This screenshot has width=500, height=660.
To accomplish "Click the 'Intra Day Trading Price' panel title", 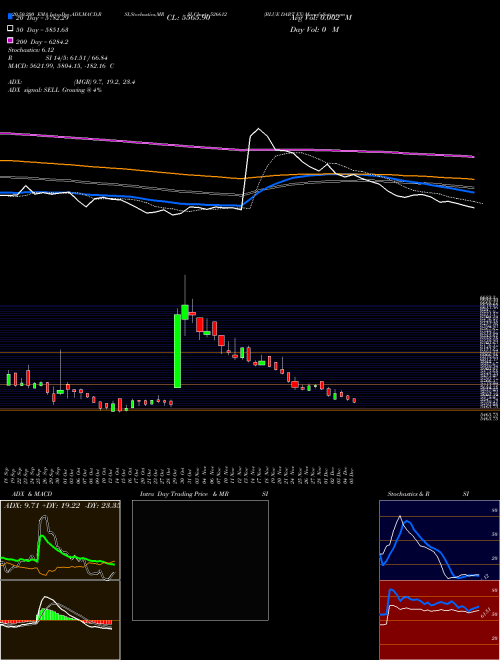I will click(174, 494).
